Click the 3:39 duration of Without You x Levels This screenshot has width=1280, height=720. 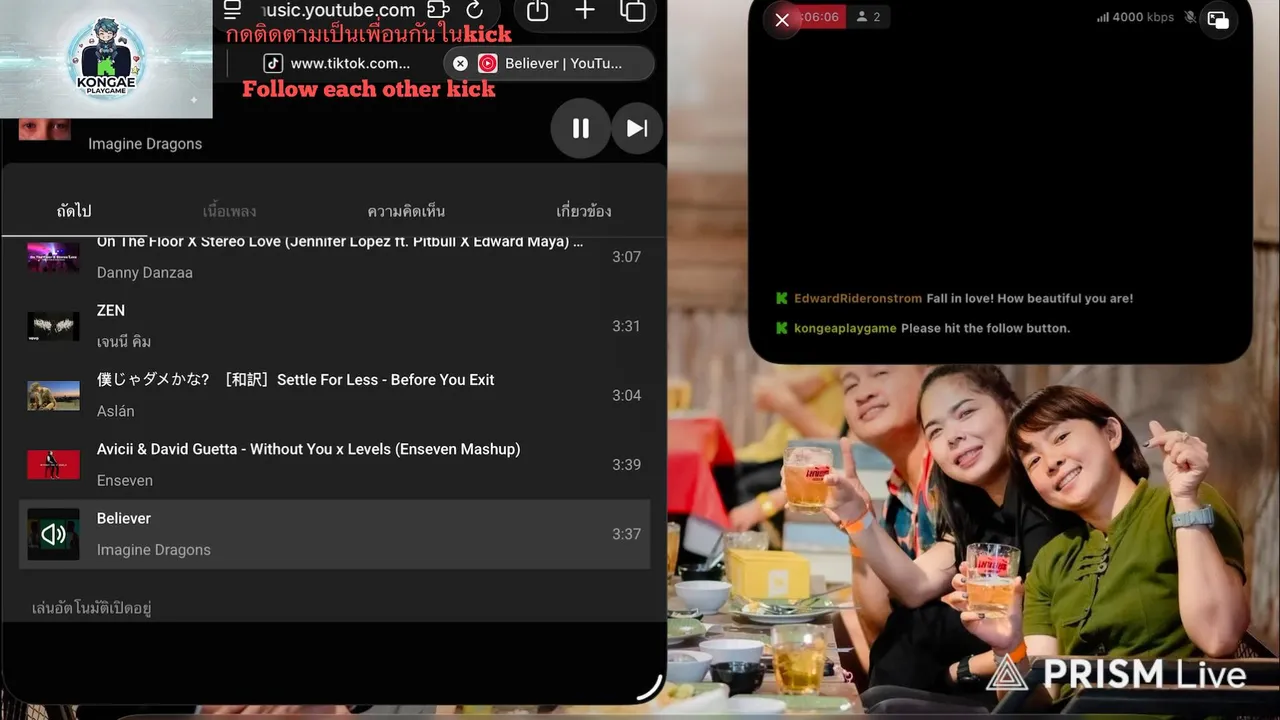click(627, 464)
